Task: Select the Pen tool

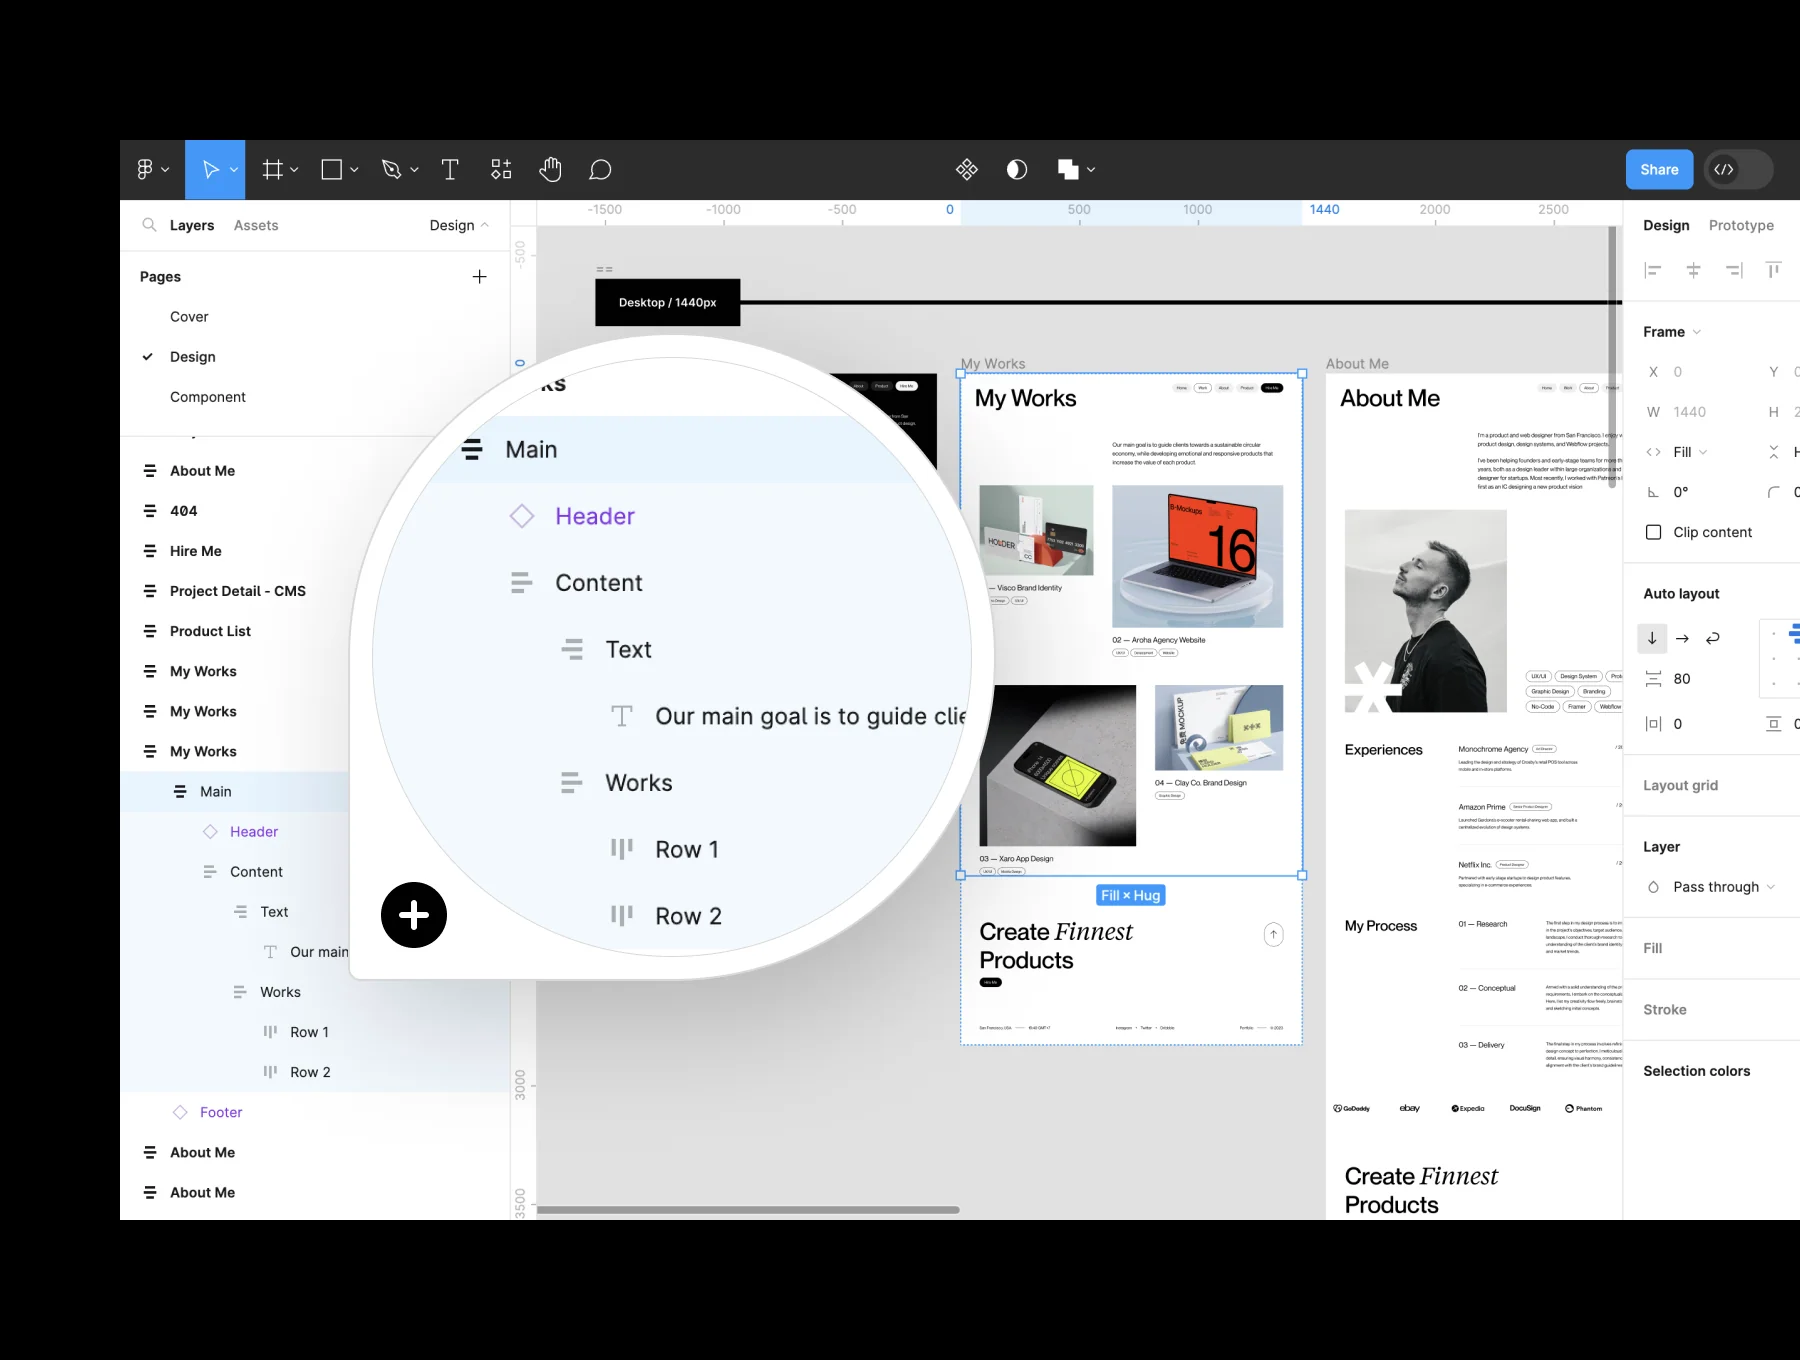Action: 392,170
